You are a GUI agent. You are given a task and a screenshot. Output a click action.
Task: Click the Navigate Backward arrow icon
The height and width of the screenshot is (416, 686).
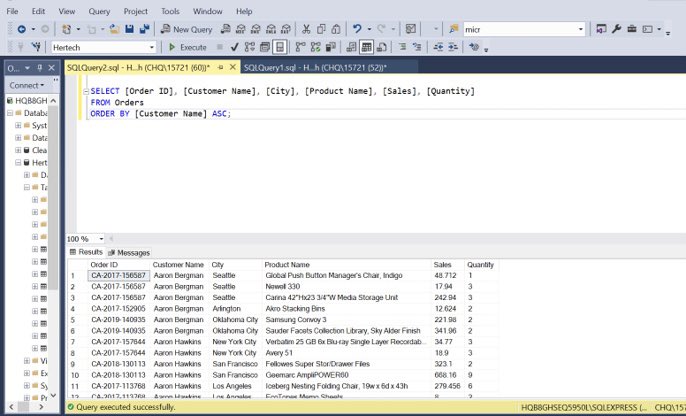pos(21,29)
